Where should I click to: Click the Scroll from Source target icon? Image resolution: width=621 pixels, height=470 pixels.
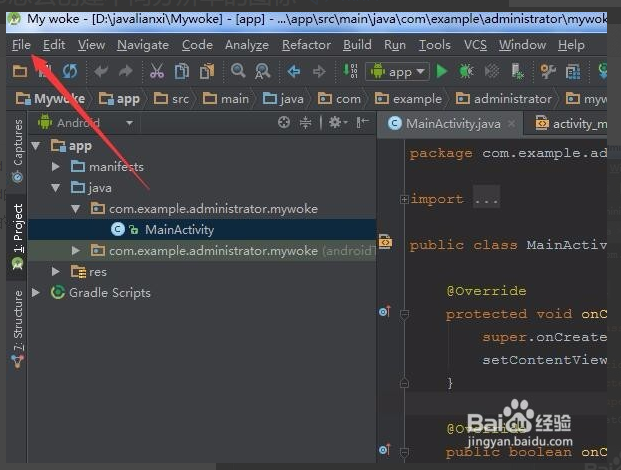point(284,123)
